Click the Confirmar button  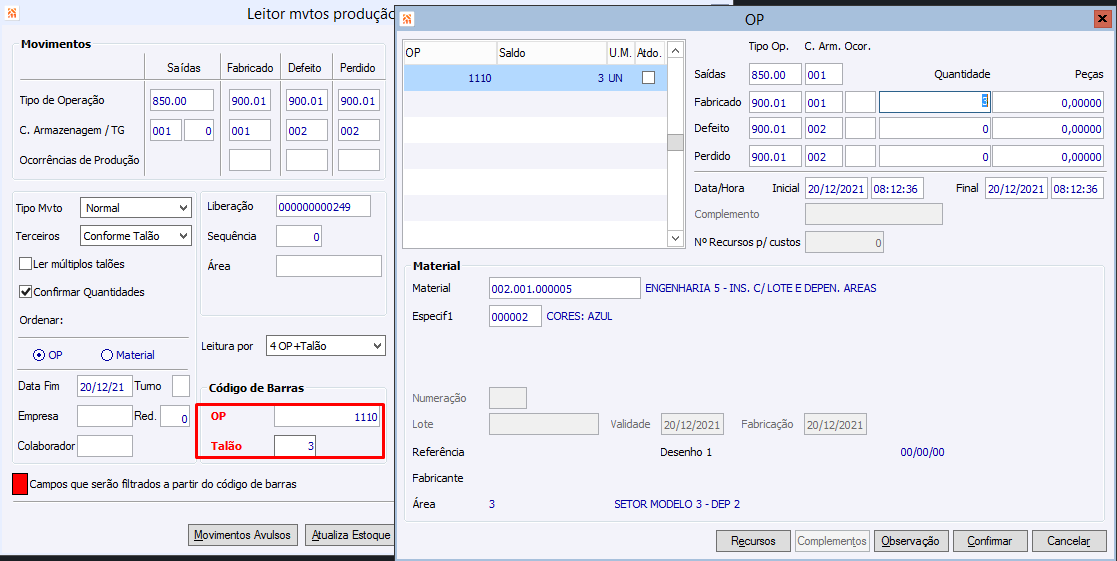click(989, 541)
